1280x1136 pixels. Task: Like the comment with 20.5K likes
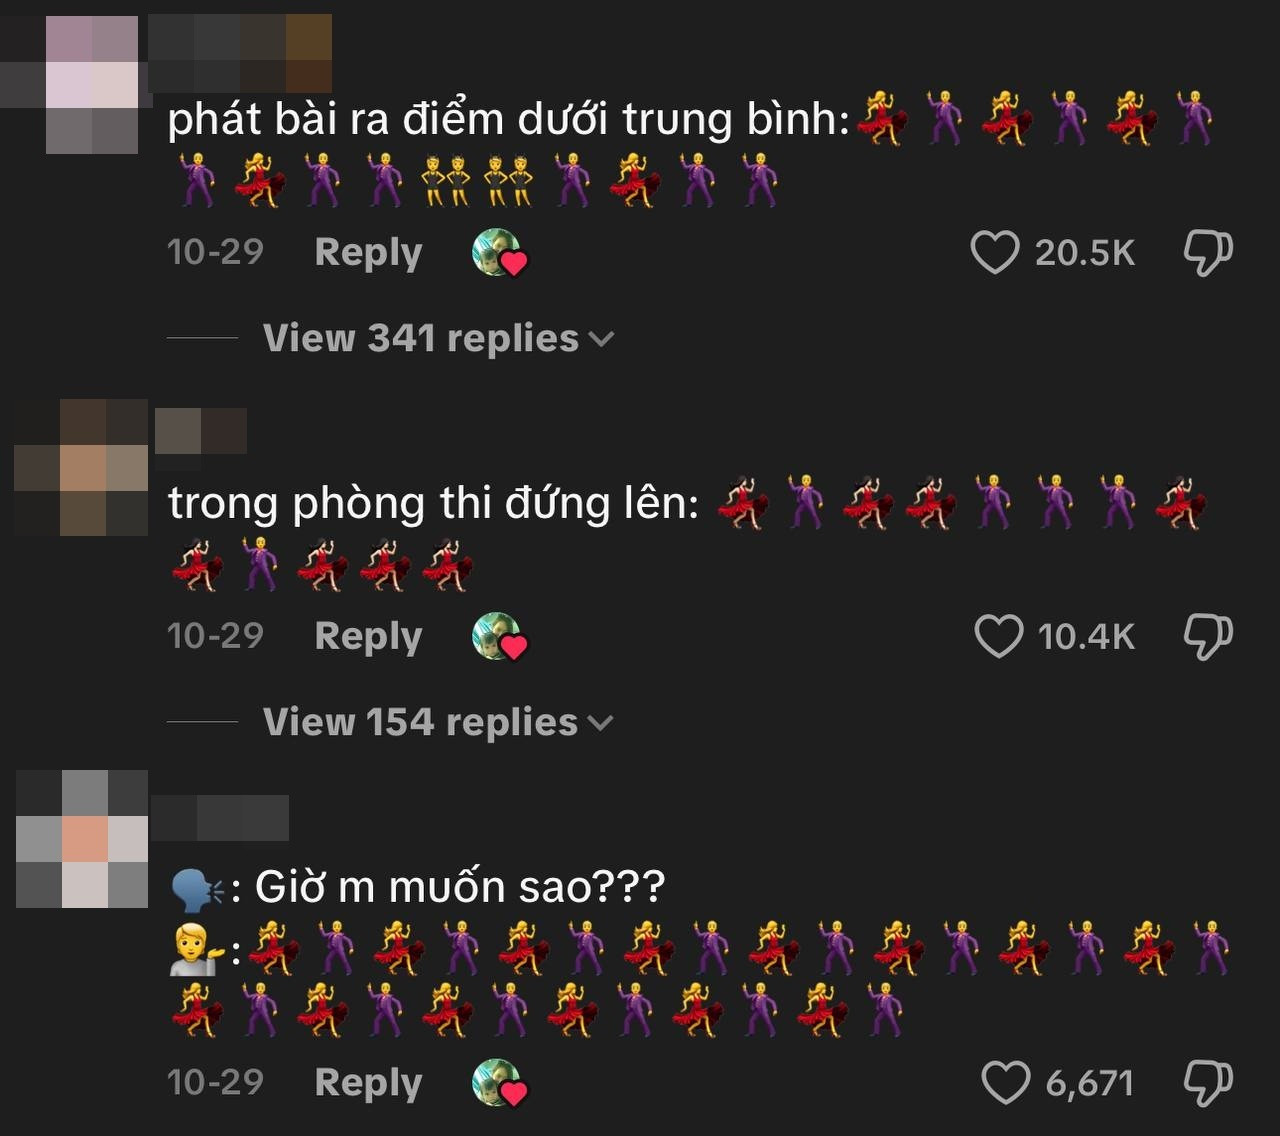(x=995, y=252)
